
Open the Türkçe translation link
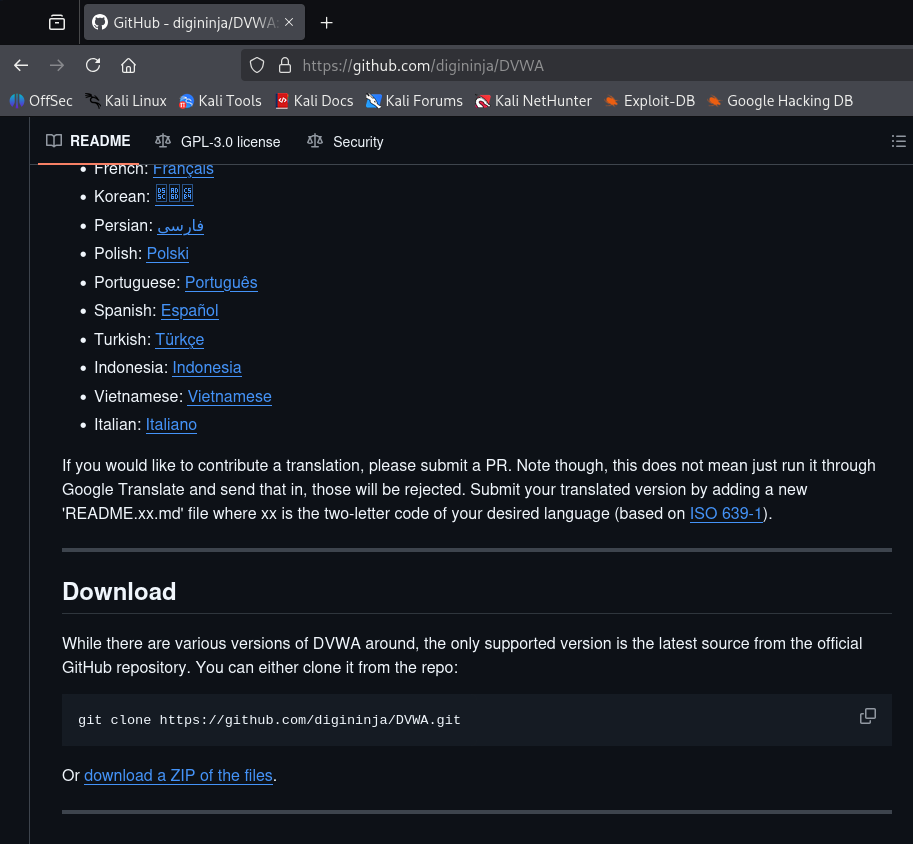179,340
